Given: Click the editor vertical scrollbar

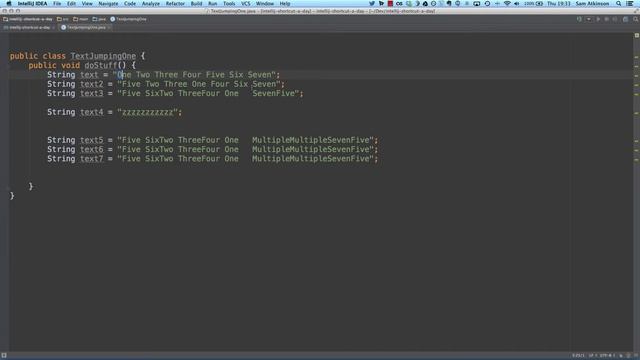Looking at the screenshot, I should 636,192.
